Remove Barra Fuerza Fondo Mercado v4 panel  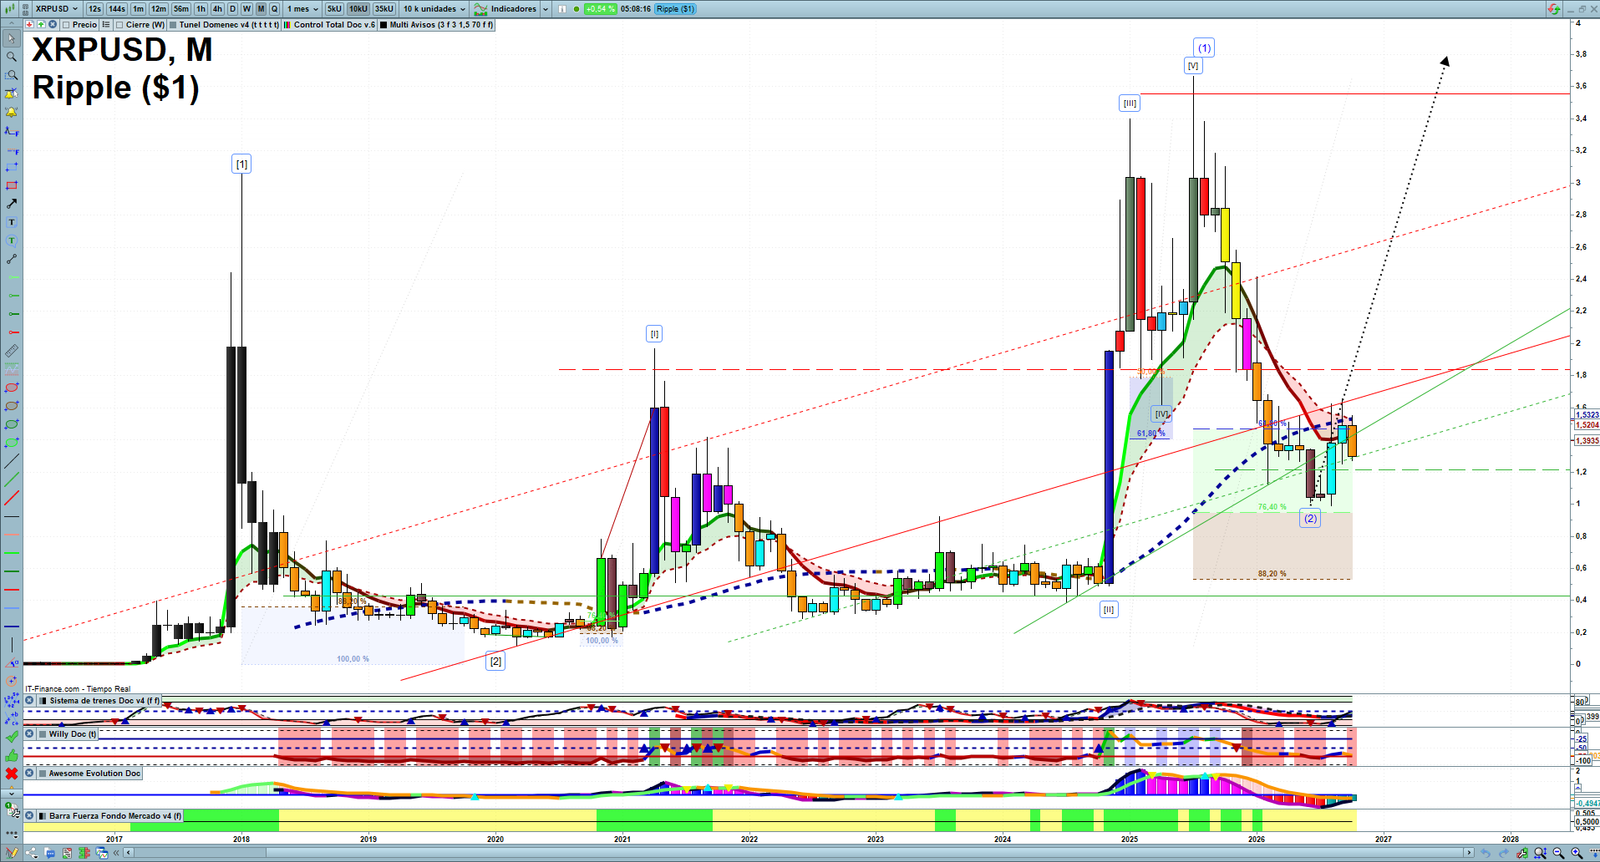coord(30,816)
